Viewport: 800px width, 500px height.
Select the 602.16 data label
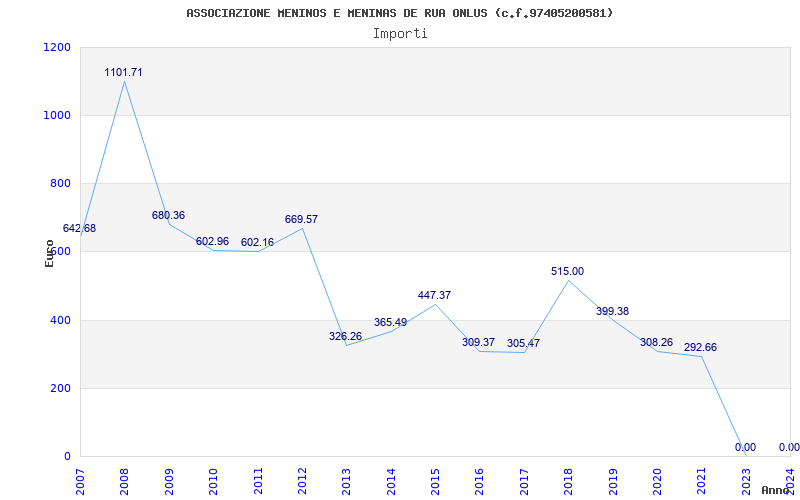click(x=257, y=242)
